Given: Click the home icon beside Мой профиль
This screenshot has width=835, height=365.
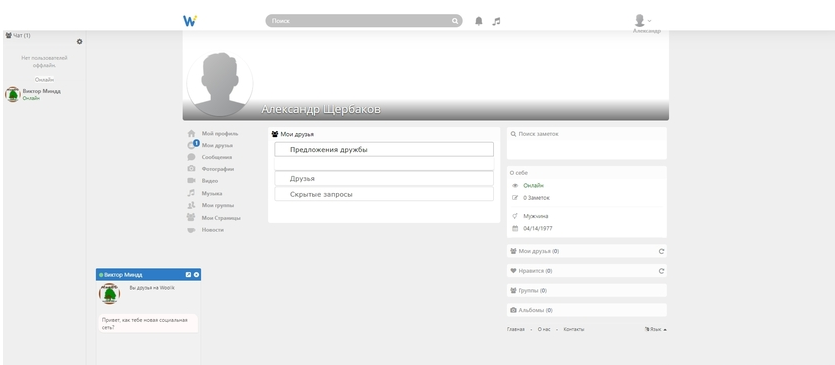Looking at the screenshot, I should tap(191, 134).
